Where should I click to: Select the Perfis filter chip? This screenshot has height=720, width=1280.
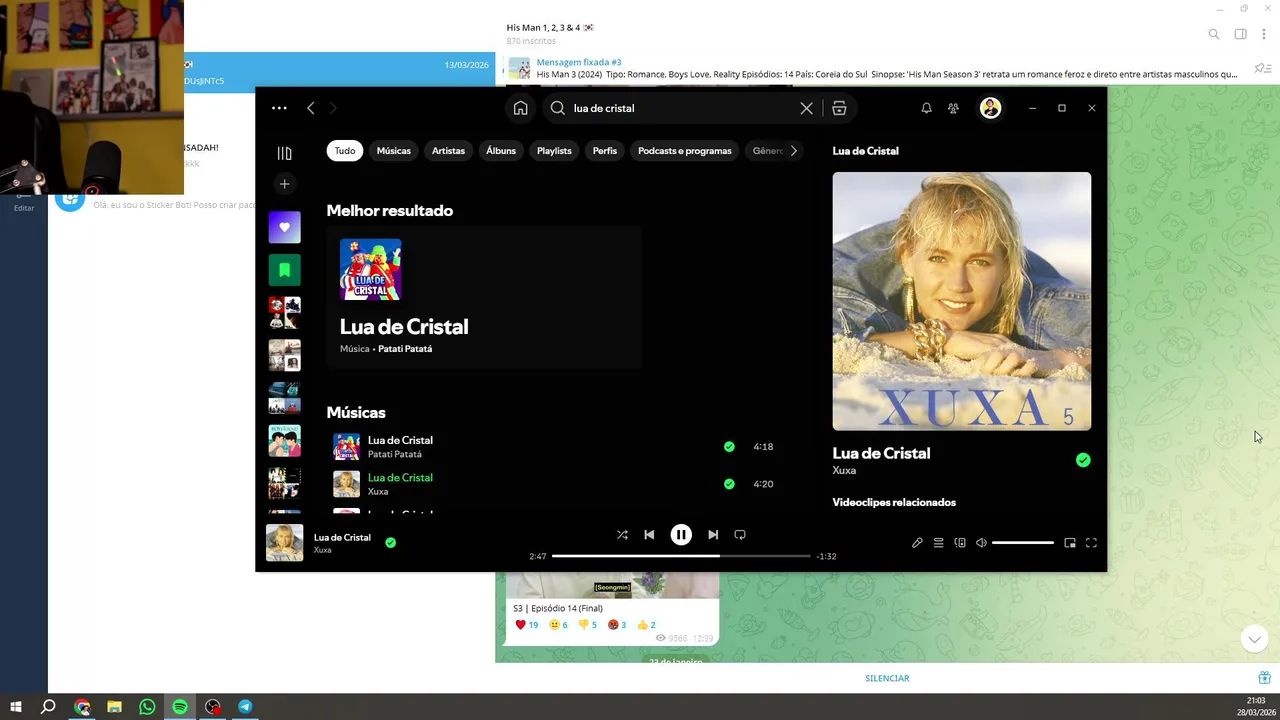point(605,151)
